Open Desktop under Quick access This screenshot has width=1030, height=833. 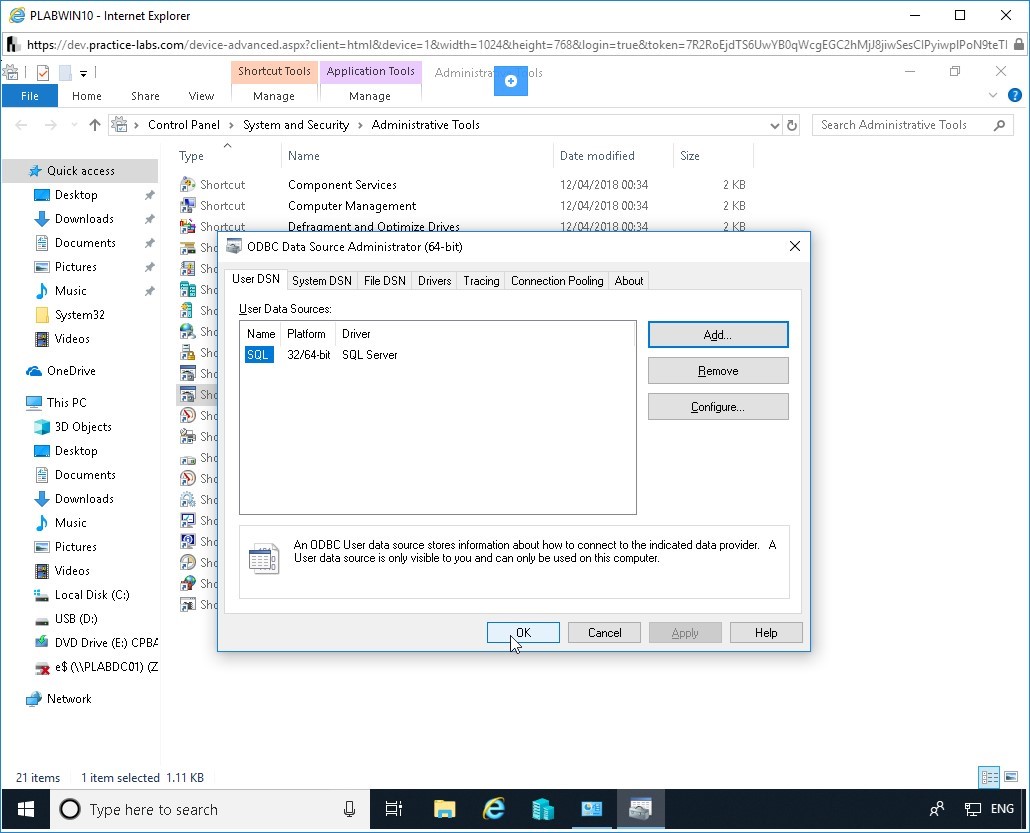(x=76, y=194)
